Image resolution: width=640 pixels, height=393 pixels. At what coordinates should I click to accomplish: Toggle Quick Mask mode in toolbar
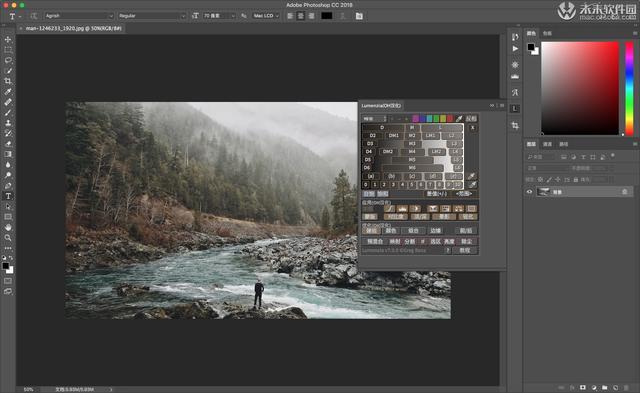tap(8, 281)
